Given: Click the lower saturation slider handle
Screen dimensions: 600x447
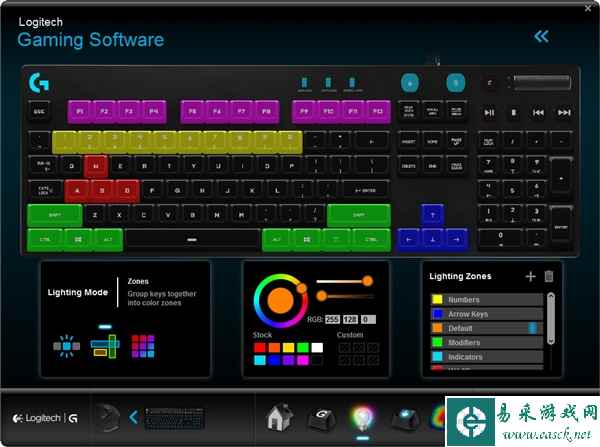Looking at the screenshot, I should pos(322,296).
